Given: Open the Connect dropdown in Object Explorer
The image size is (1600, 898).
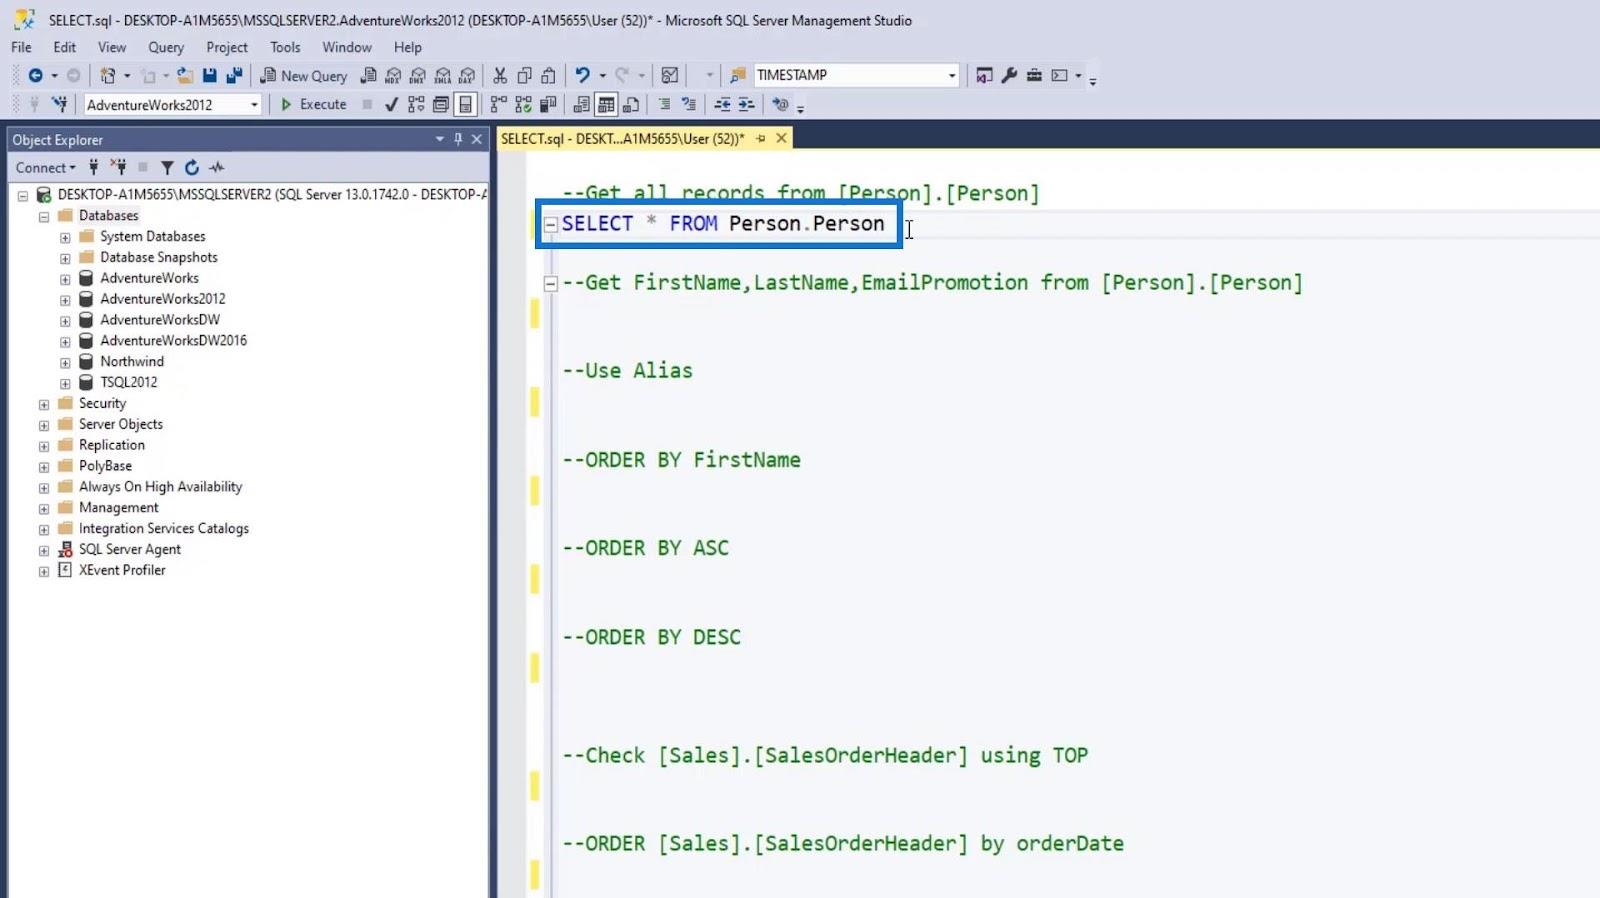Looking at the screenshot, I should point(46,167).
